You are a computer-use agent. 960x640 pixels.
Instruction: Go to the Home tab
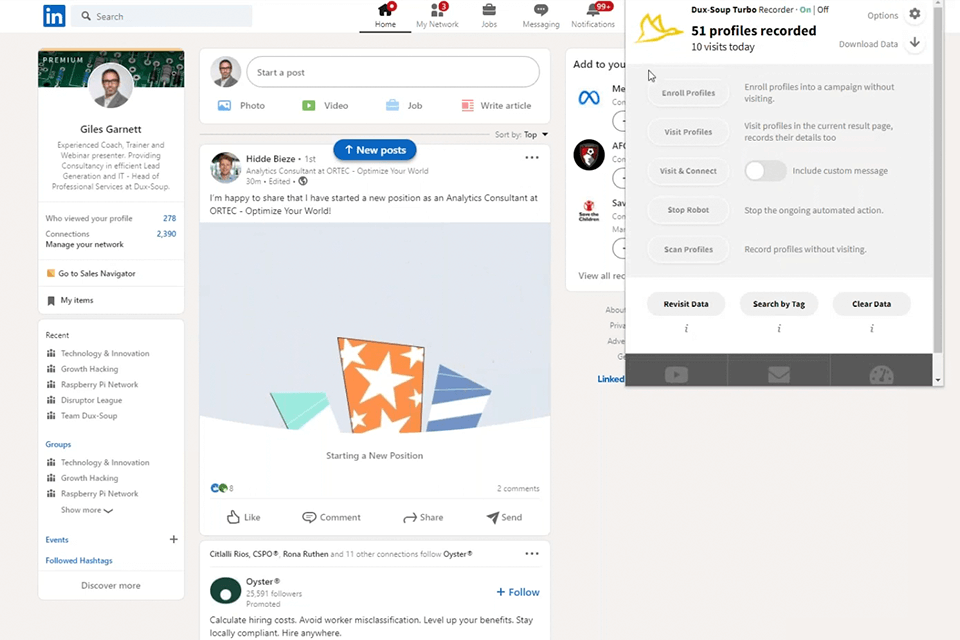click(x=385, y=16)
